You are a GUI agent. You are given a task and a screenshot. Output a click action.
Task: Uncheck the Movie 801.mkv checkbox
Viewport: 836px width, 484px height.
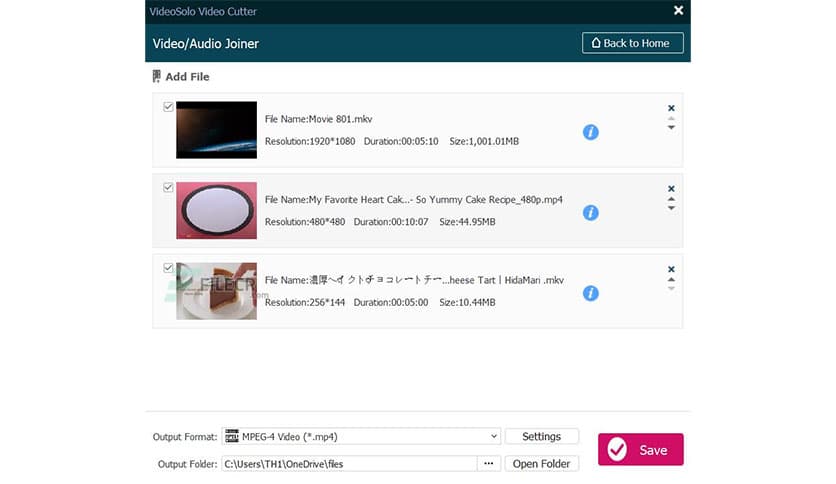(x=168, y=107)
